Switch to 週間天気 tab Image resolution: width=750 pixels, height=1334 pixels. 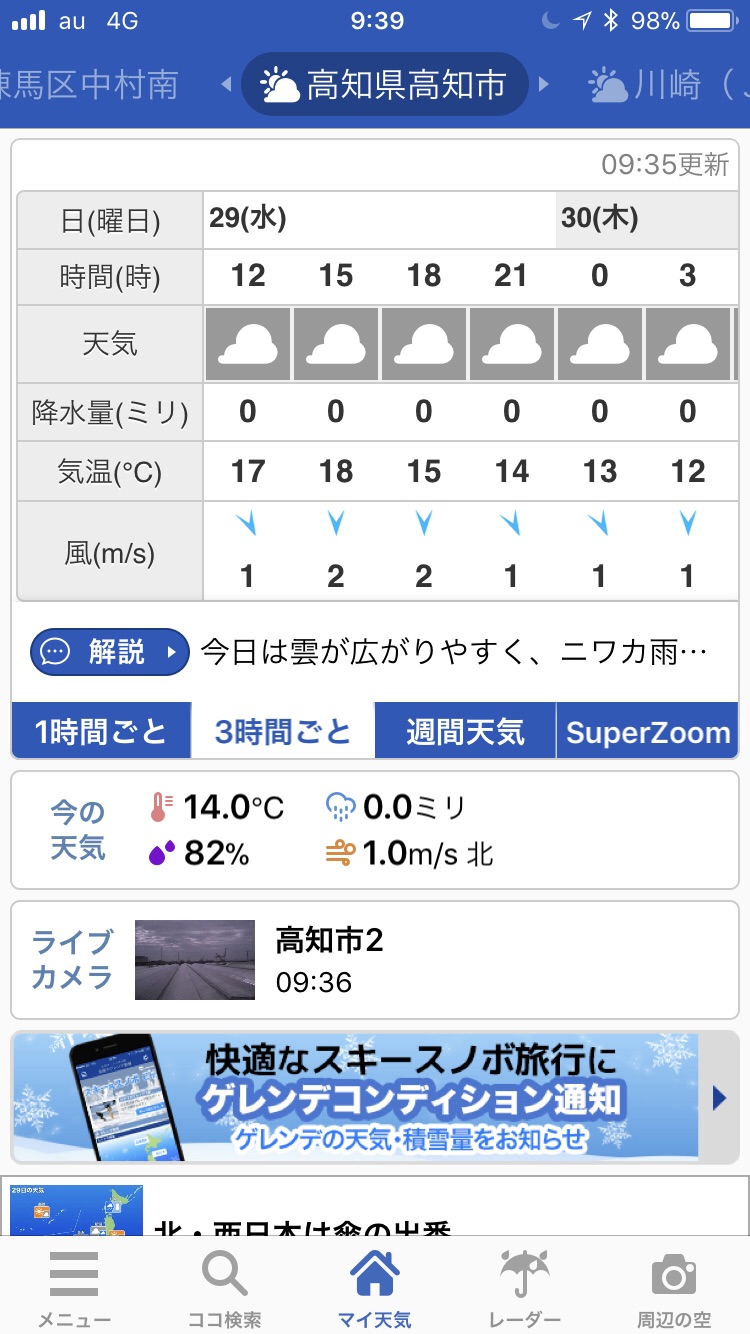pyautogui.click(x=465, y=731)
